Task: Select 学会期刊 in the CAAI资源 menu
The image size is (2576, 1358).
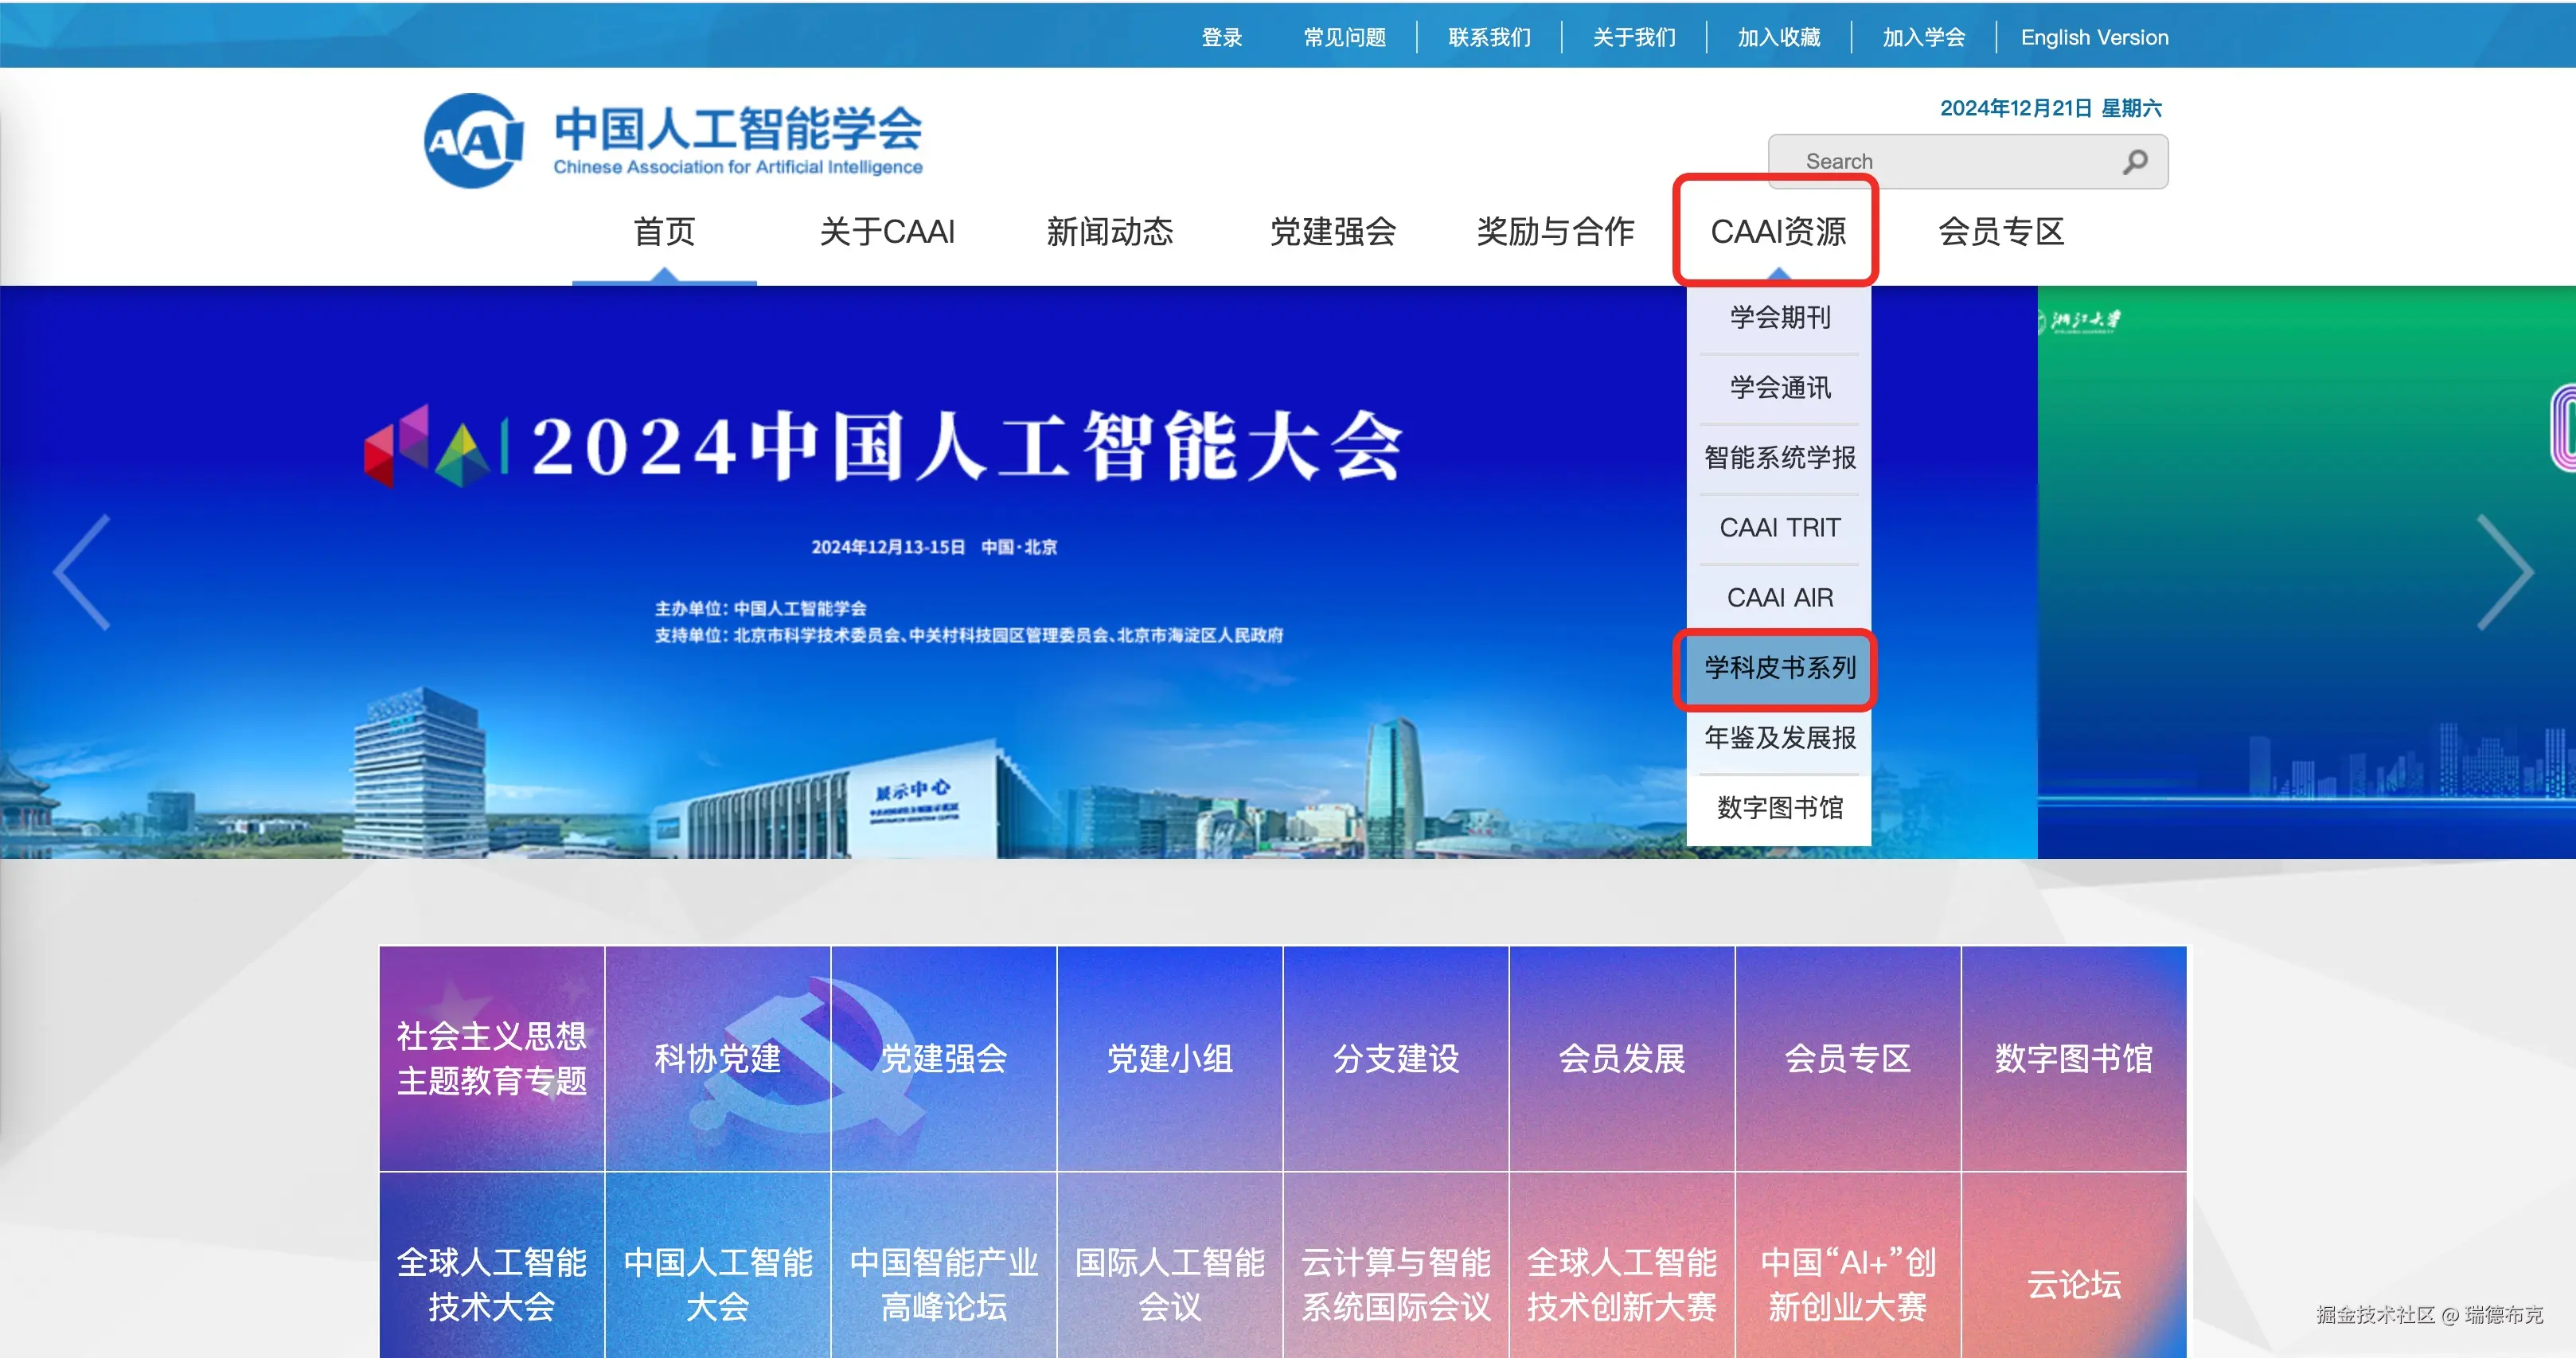Action: (1779, 318)
